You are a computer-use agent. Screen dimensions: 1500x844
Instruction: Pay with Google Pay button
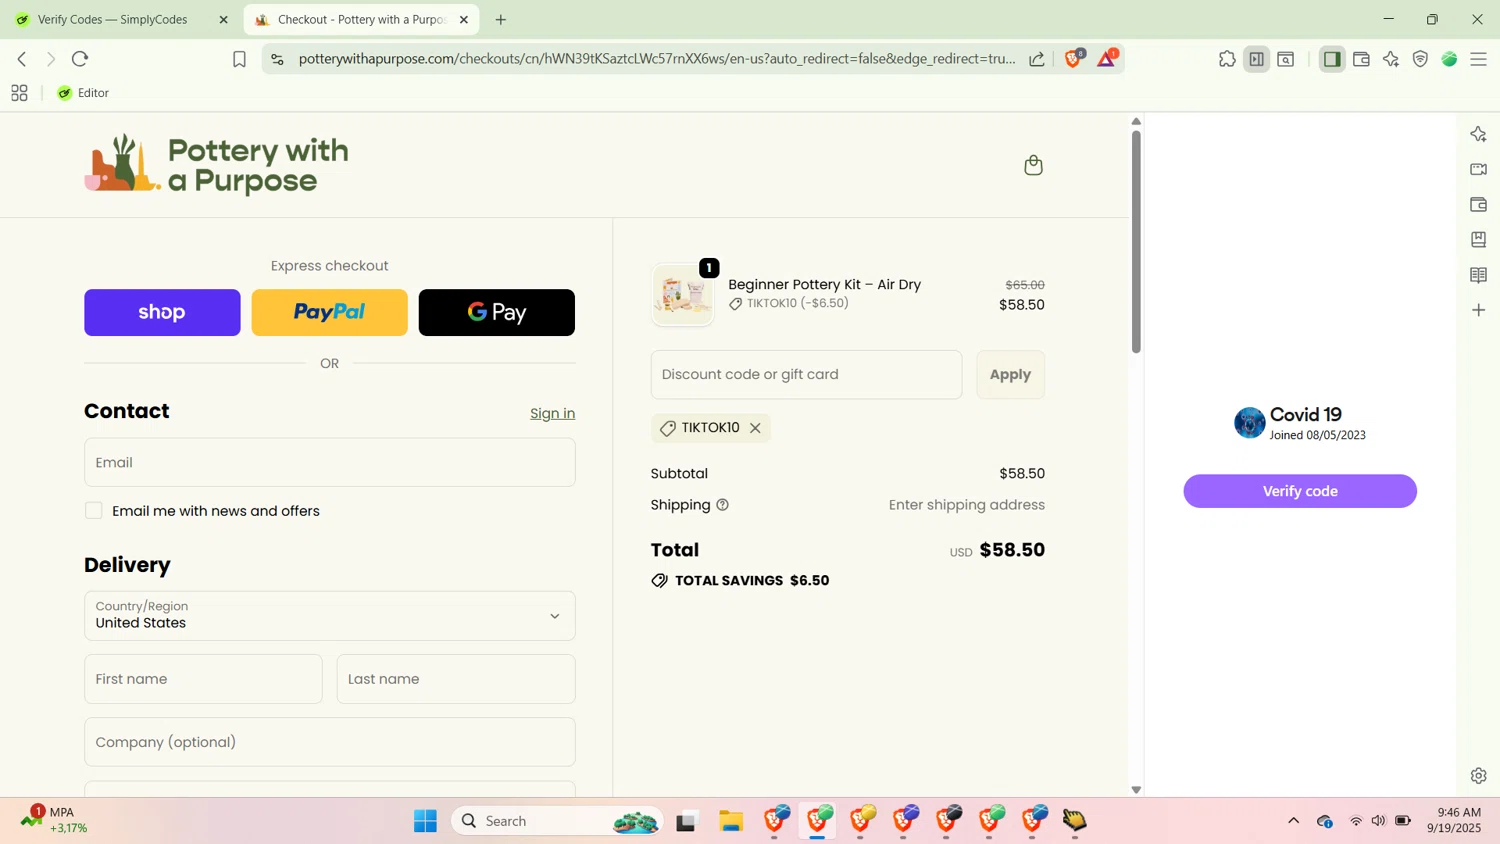pyautogui.click(x=497, y=312)
